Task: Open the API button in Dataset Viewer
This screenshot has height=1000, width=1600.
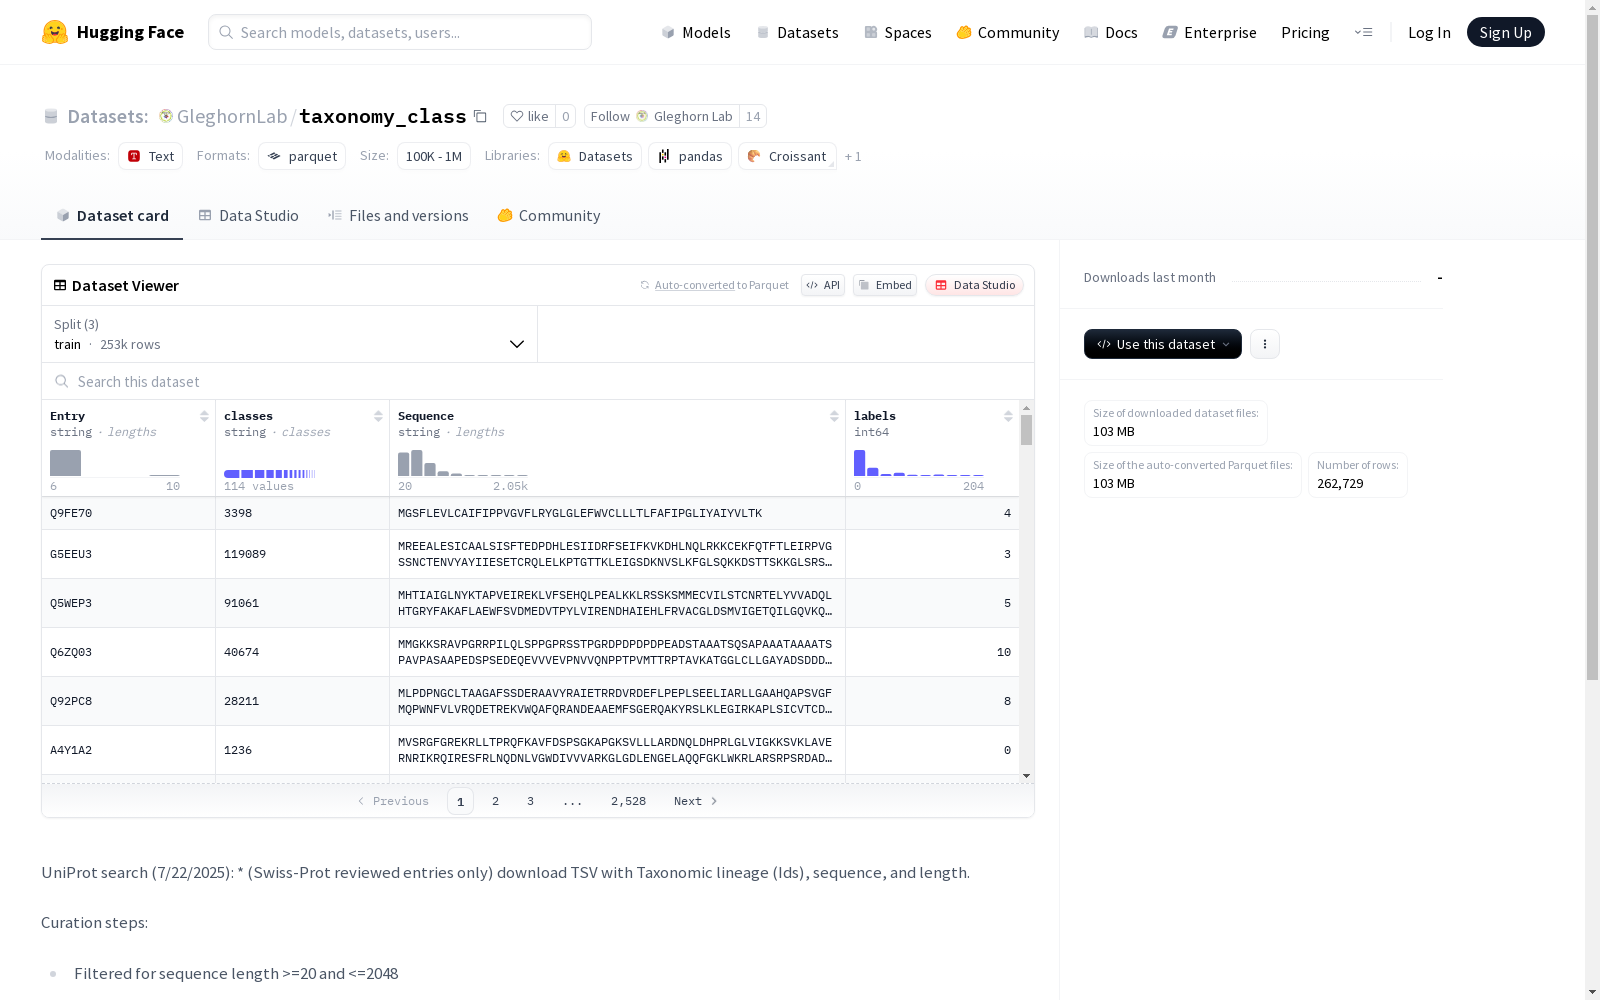Action: (x=823, y=285)
